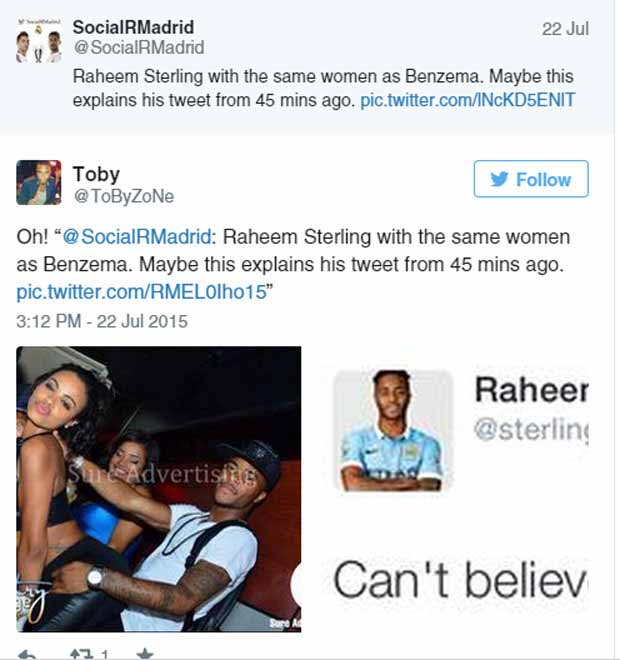Click the @SocialRMadrid mention in Toby's tweet

click(x=137, y=237)
